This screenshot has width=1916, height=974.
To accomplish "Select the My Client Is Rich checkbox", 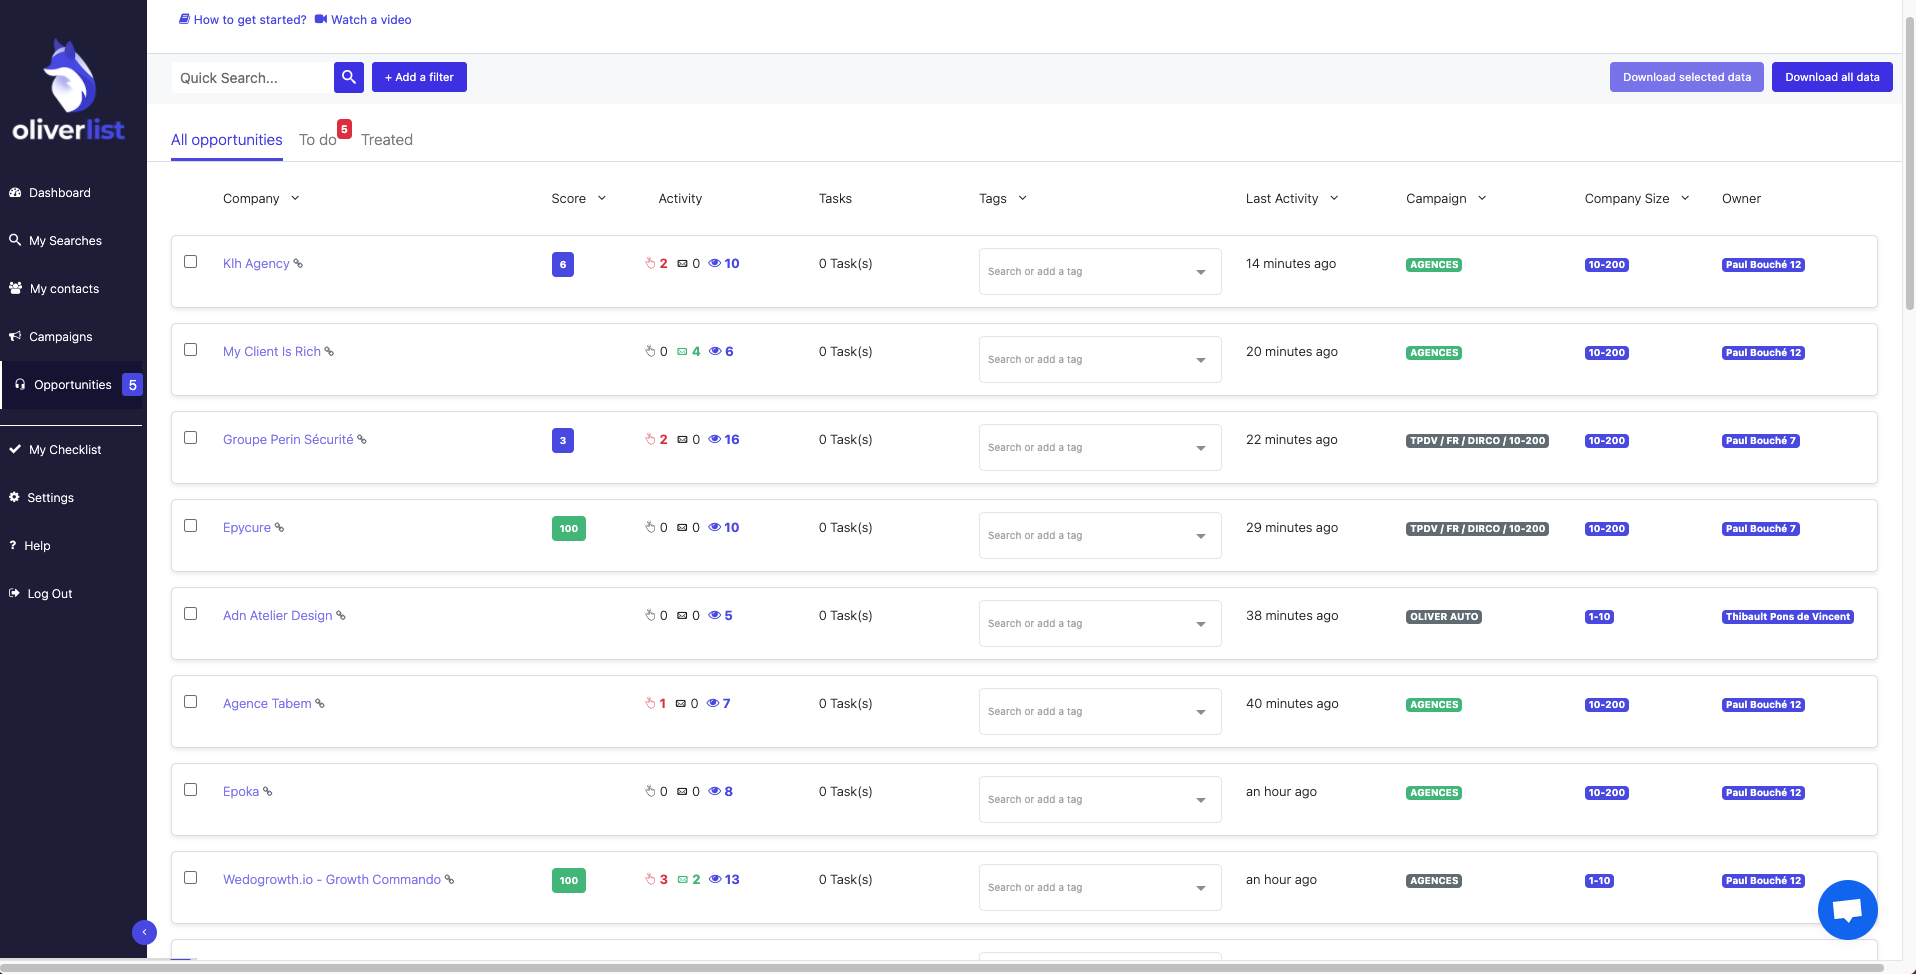I will click(x=191, y=350).
